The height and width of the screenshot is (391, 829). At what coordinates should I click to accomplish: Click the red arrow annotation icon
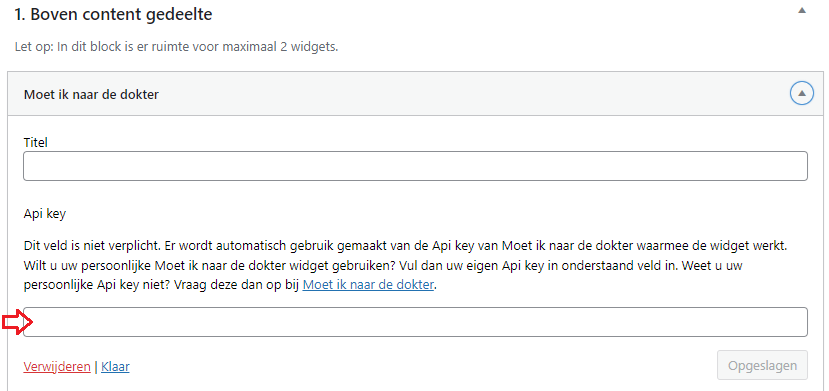tap(18, 322)
